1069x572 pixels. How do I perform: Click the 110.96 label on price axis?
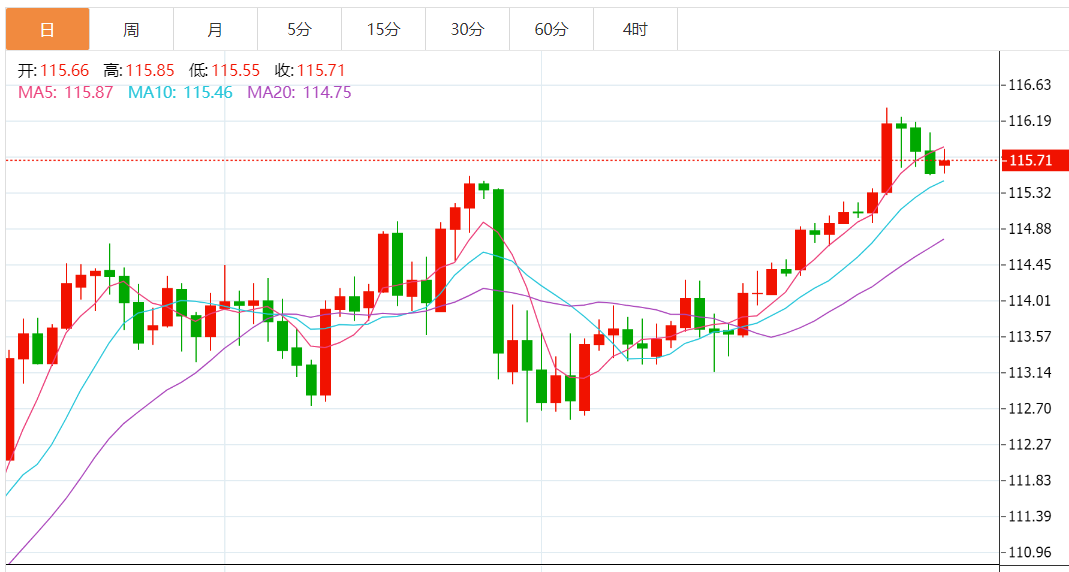click(1030, 553)
